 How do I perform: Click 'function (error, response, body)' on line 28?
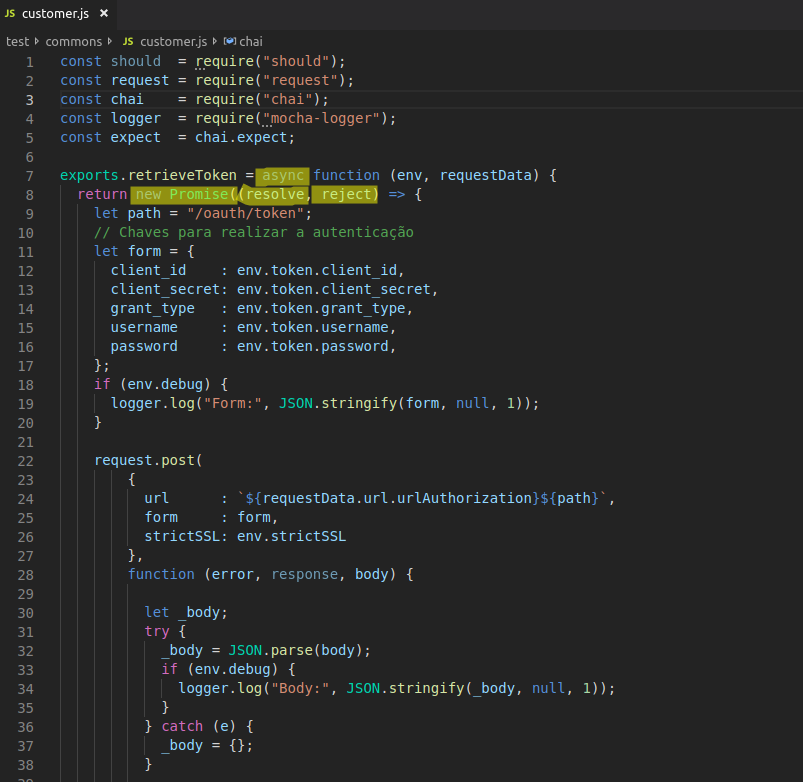click(262, 575)
